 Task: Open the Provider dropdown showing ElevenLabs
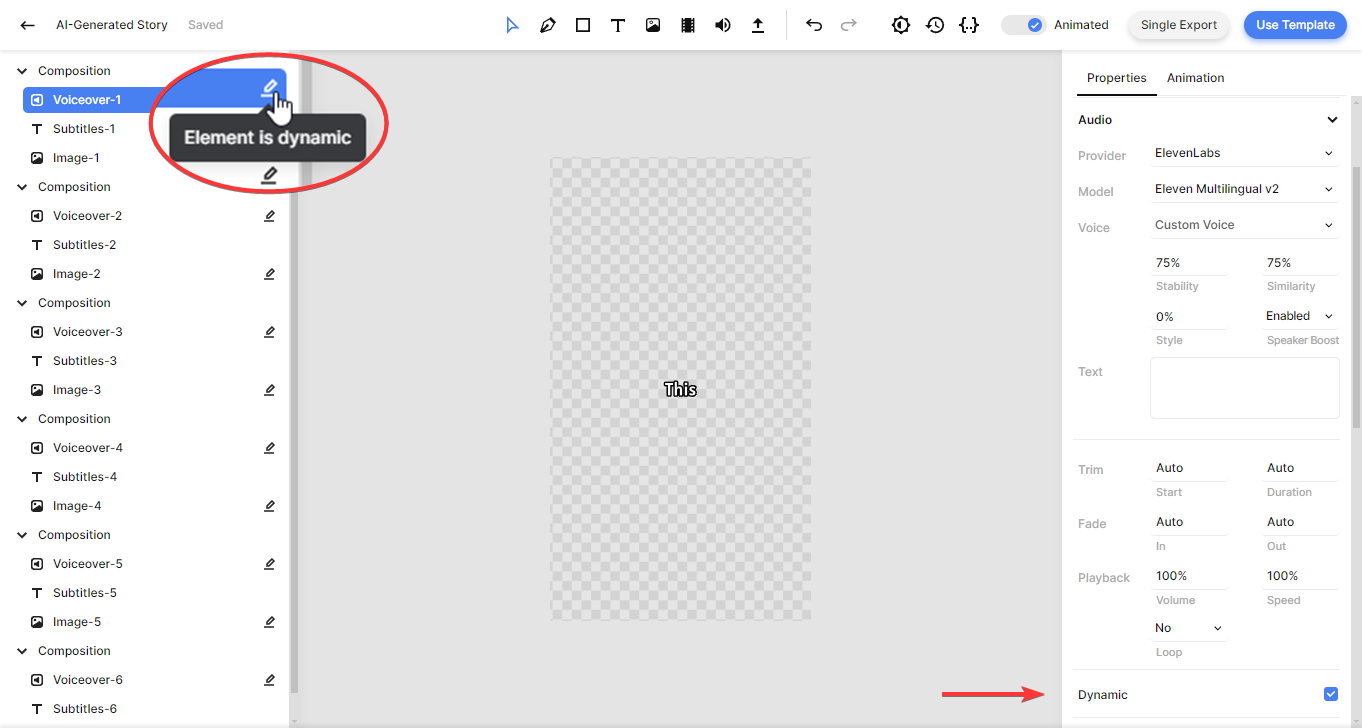coord(1243,153)
